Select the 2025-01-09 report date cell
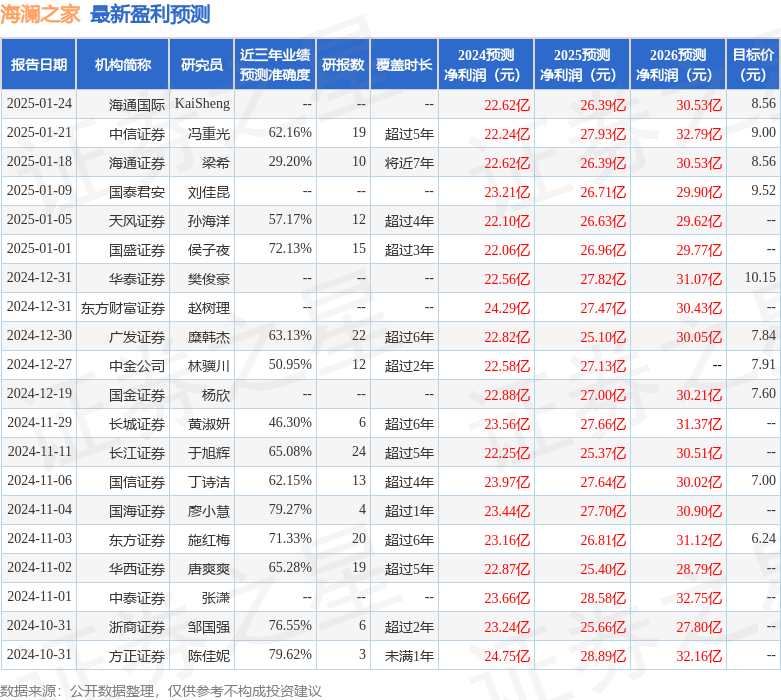Viewport: 781px width, 700px height. pyautogui.click(x=39, y=191)
